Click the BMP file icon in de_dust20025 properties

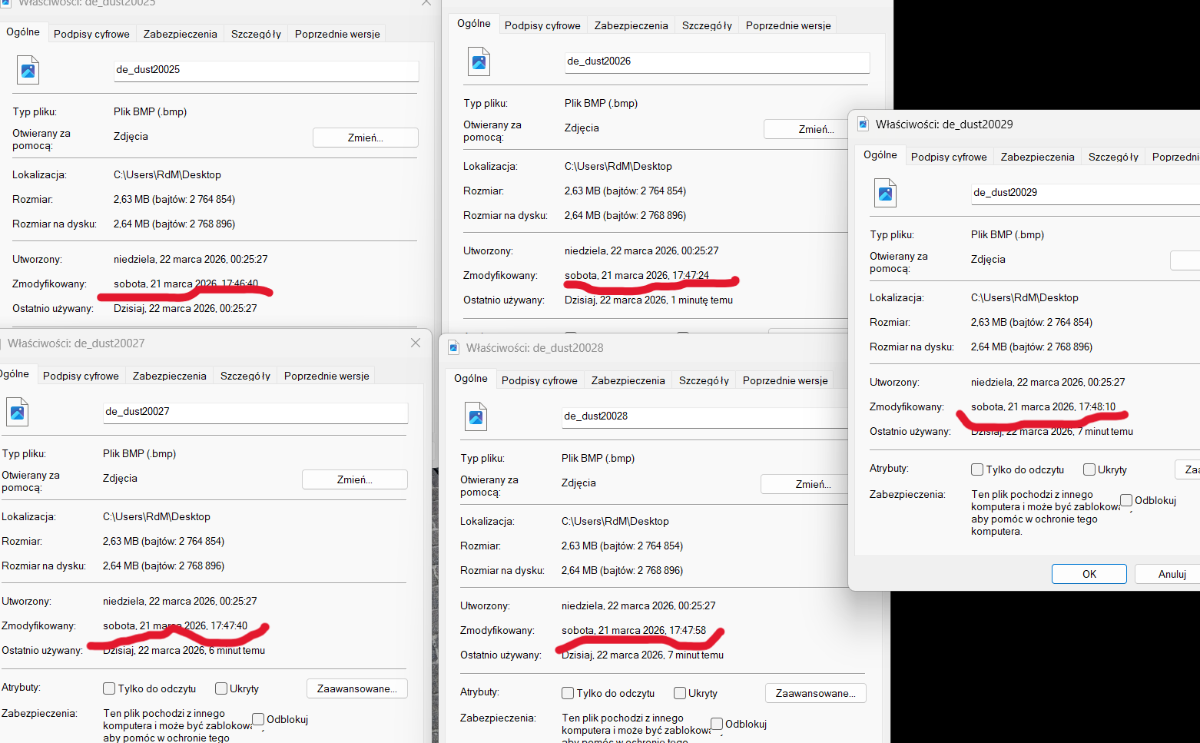(28, 71)
